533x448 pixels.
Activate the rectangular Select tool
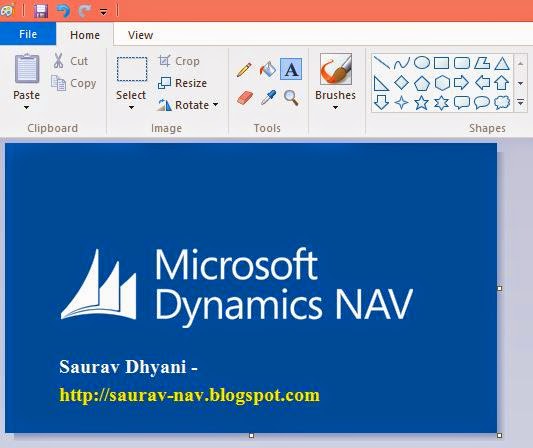tap(132, 69)
